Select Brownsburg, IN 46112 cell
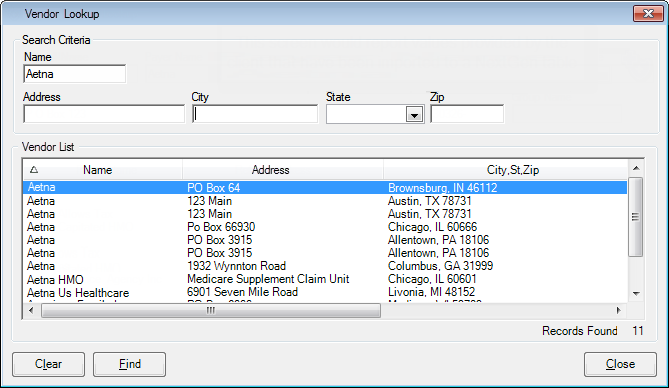Screen dimensions: 669x388 442,188
